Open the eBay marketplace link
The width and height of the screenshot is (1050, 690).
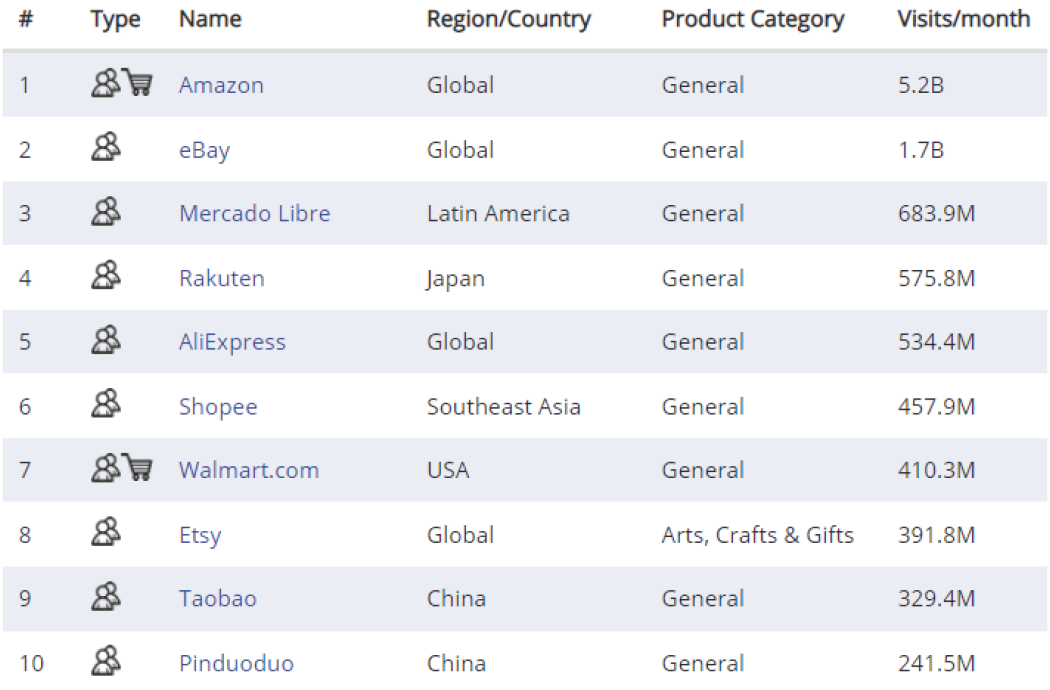tap(204, 150)
